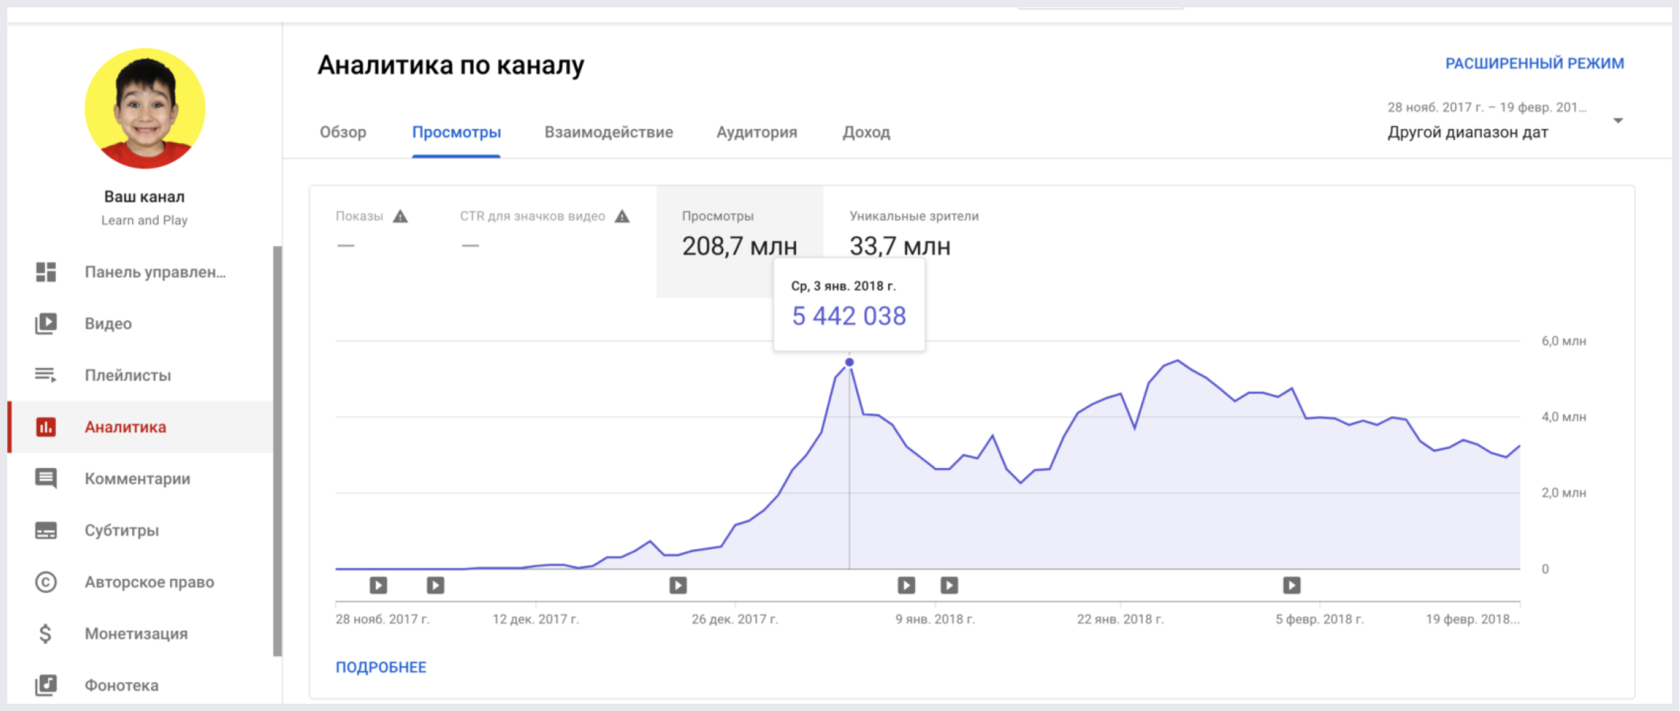Switch to the Обзор tab
Image resolution: width=1680 pixels, height=711 pixels.
(x=343, y=132)
